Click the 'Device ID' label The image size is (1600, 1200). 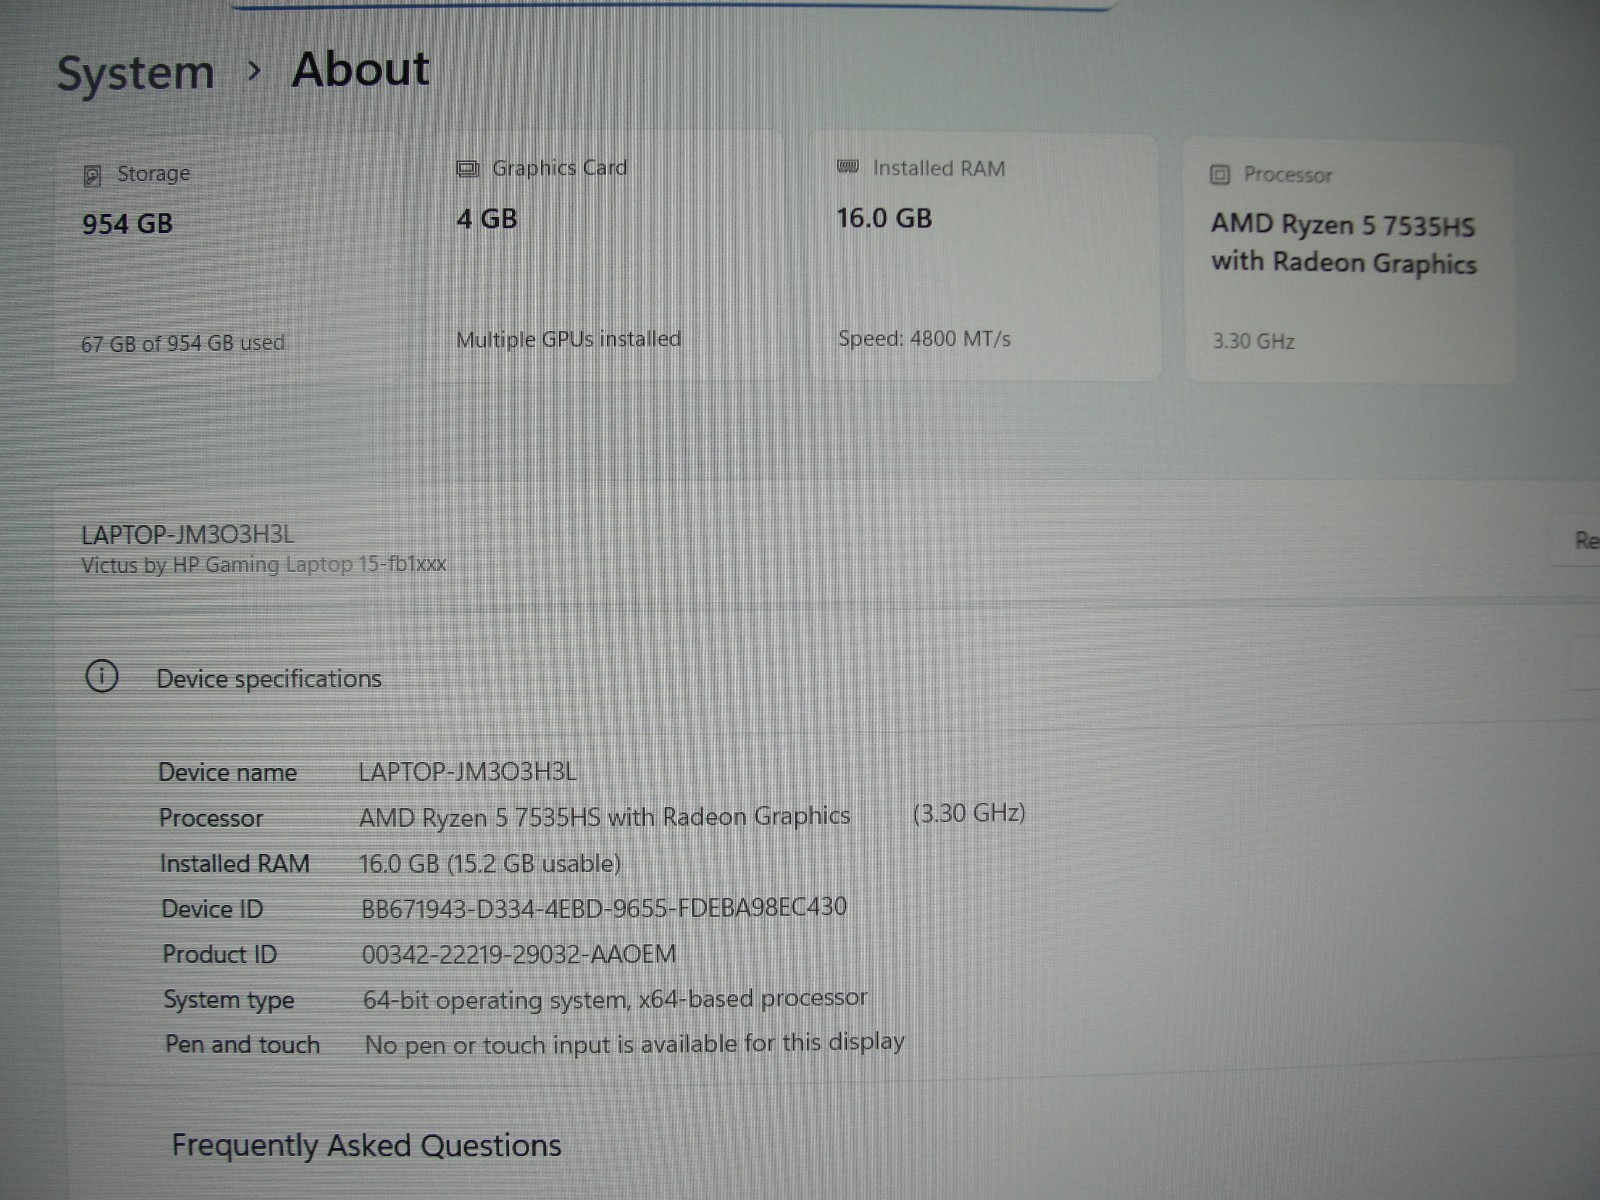pyautogui.click(x=212, y=909)
